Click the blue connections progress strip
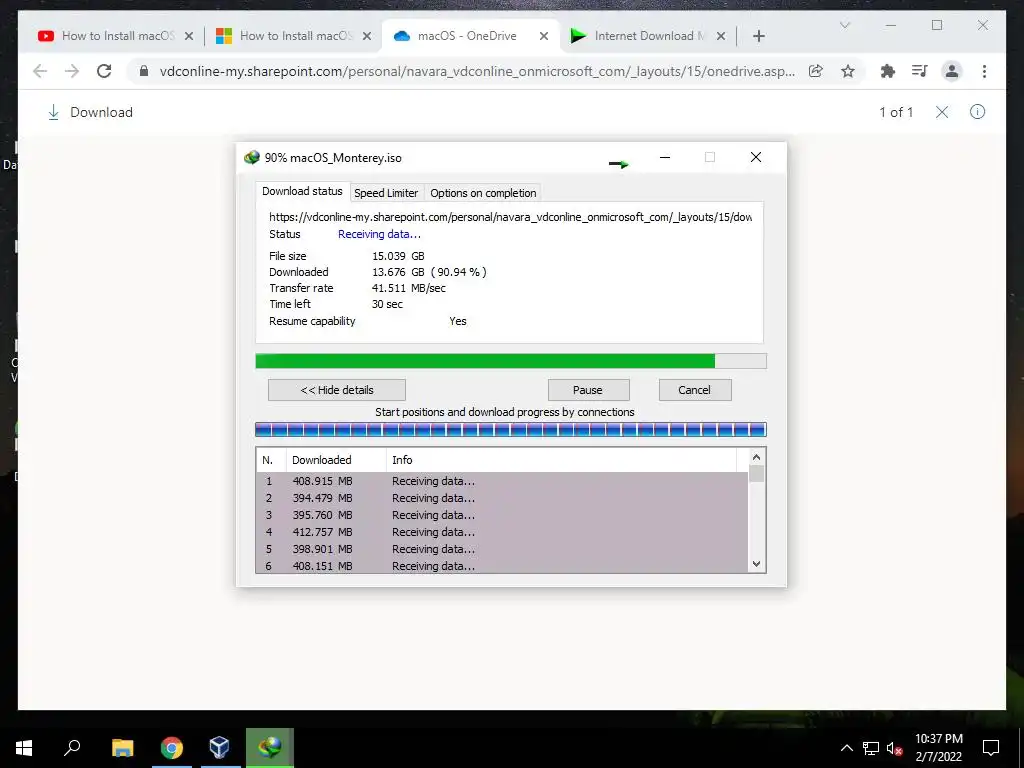Image resolution: width=1024 pixels, height=768 pixels. (511, 430)
